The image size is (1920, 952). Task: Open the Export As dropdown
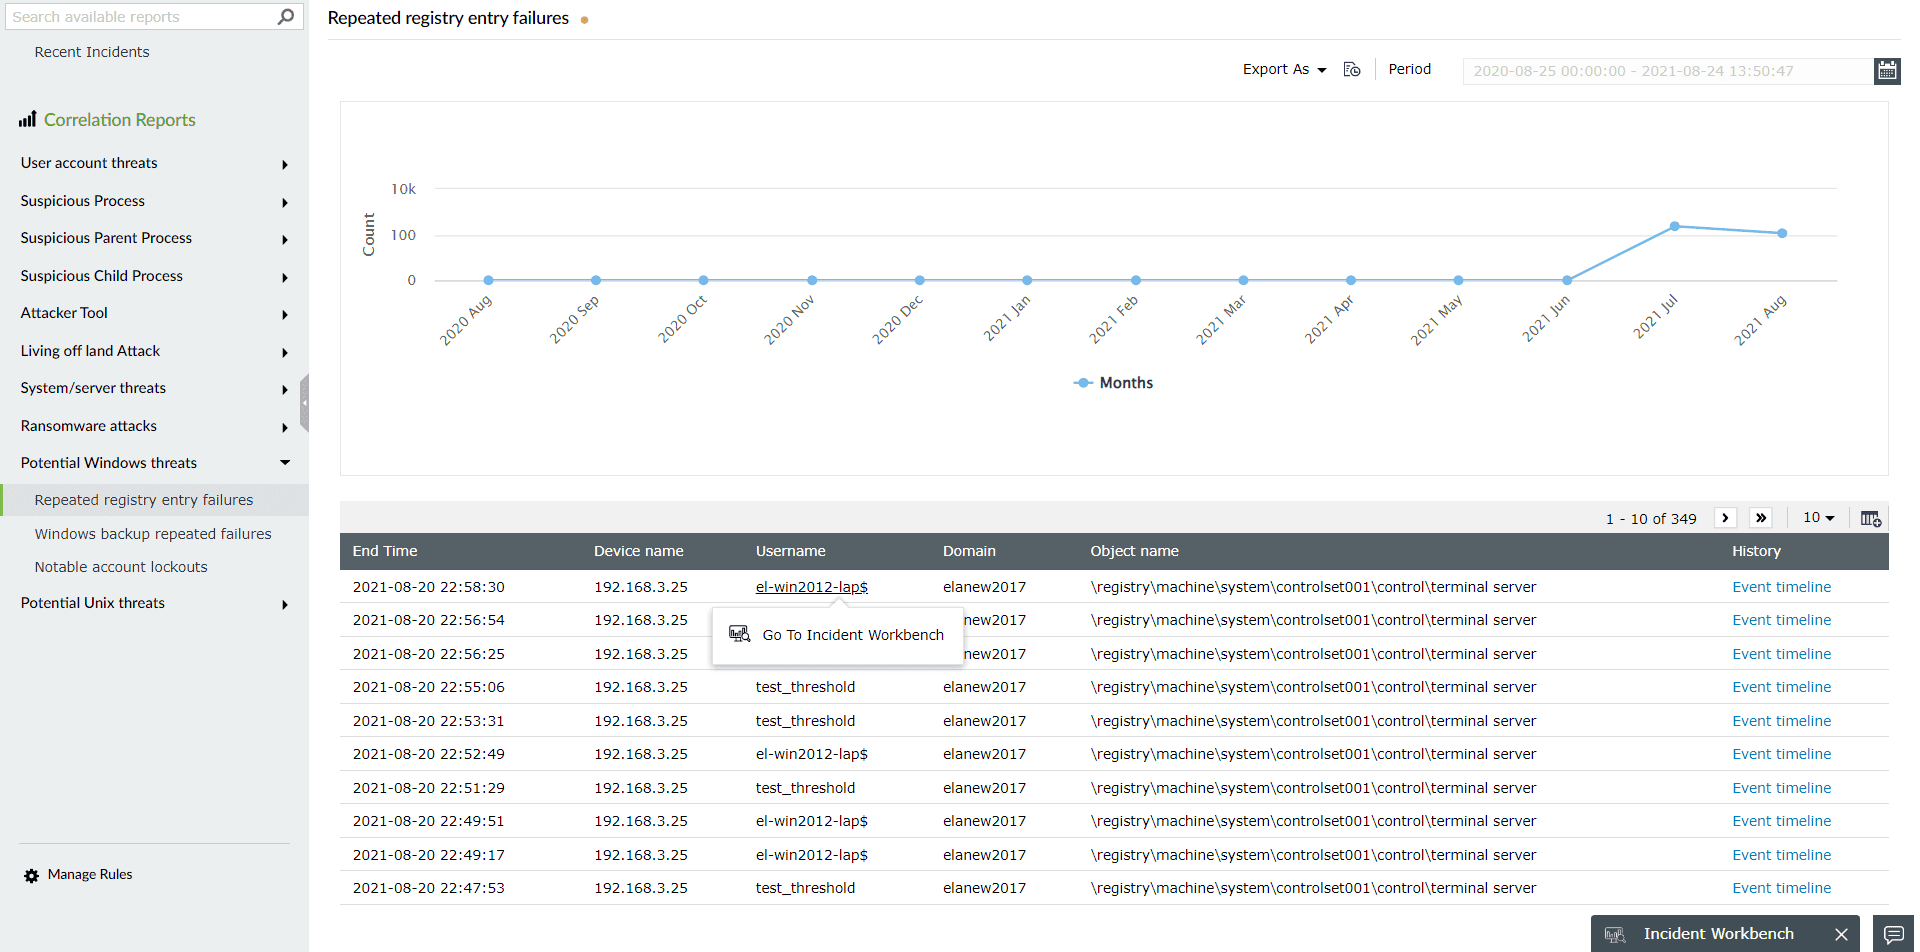[x=1284, y=69]
